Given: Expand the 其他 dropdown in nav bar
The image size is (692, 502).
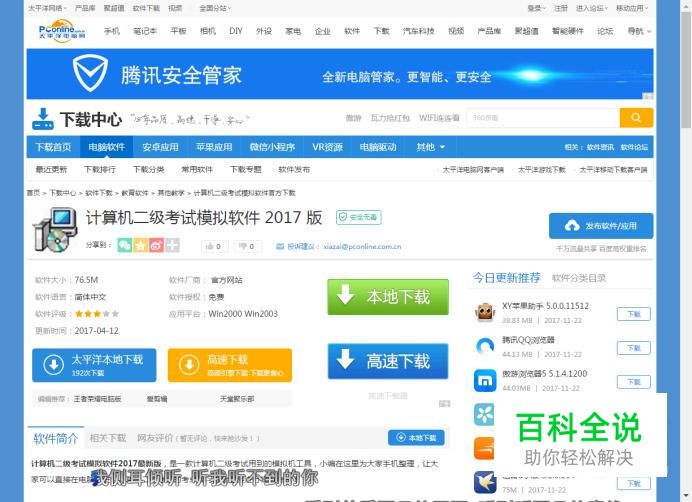Looking at the screenshot, I should pyautogui.click(x=430, y=147).
